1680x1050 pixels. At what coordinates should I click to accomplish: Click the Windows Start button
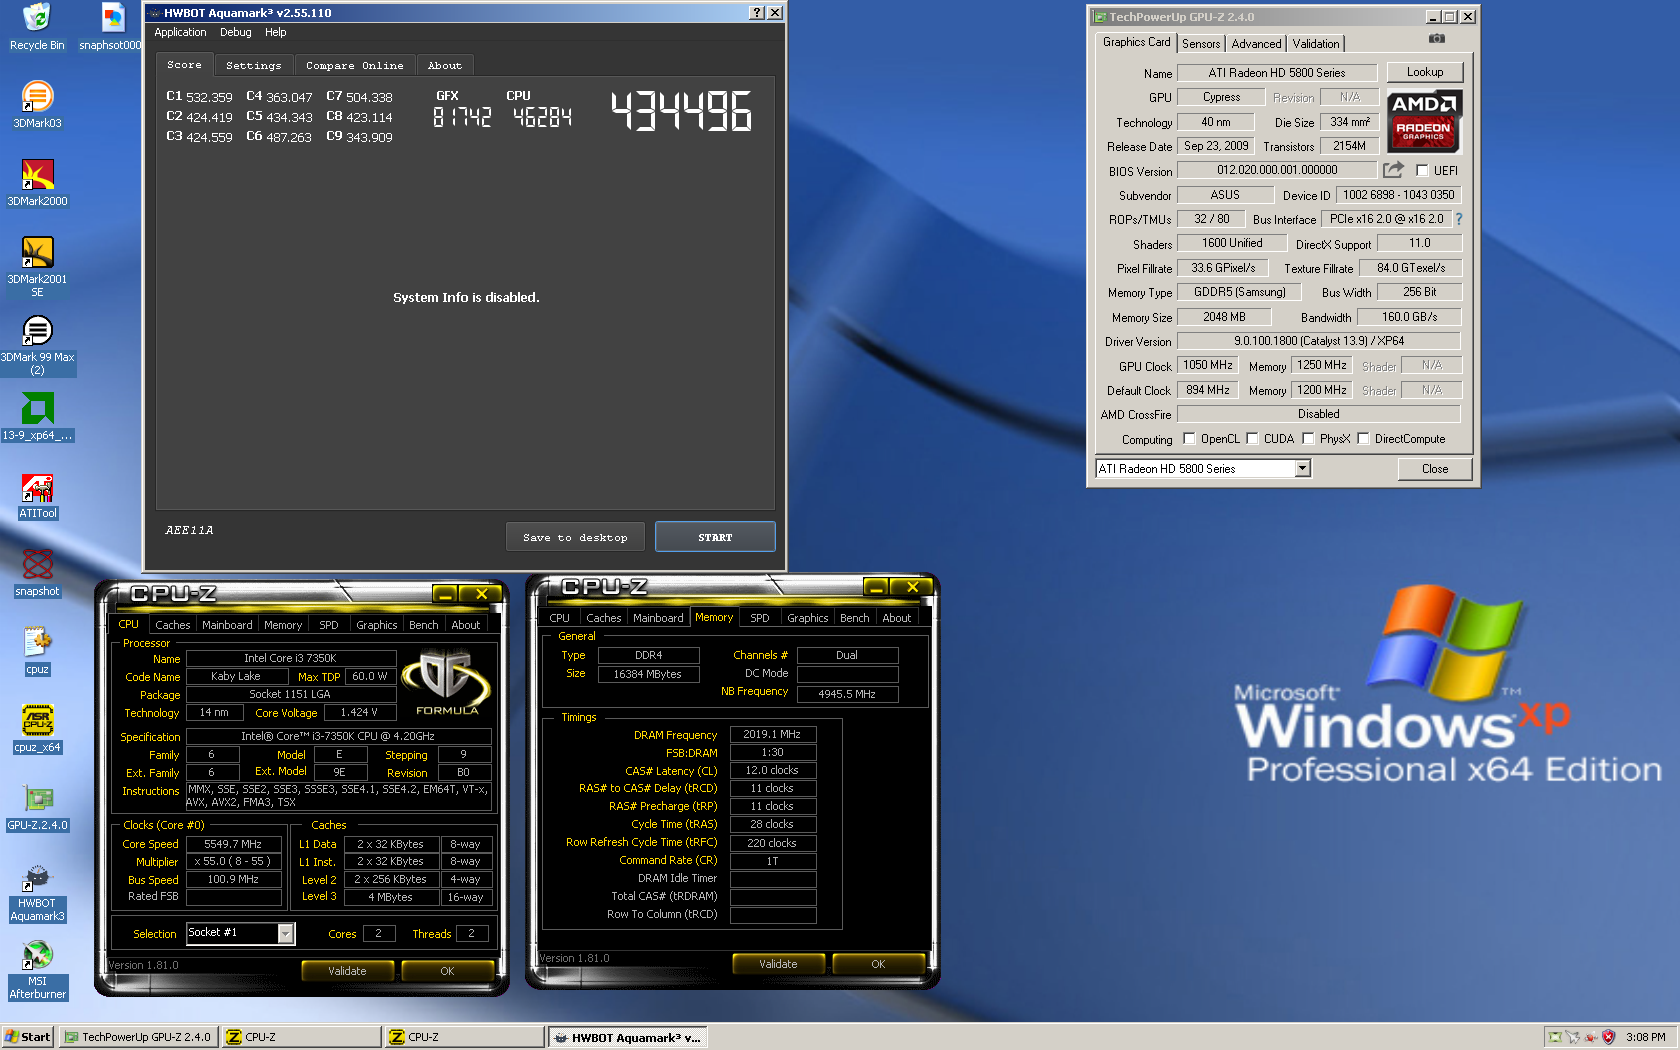pyautogui.click(x=27, y=1037)
